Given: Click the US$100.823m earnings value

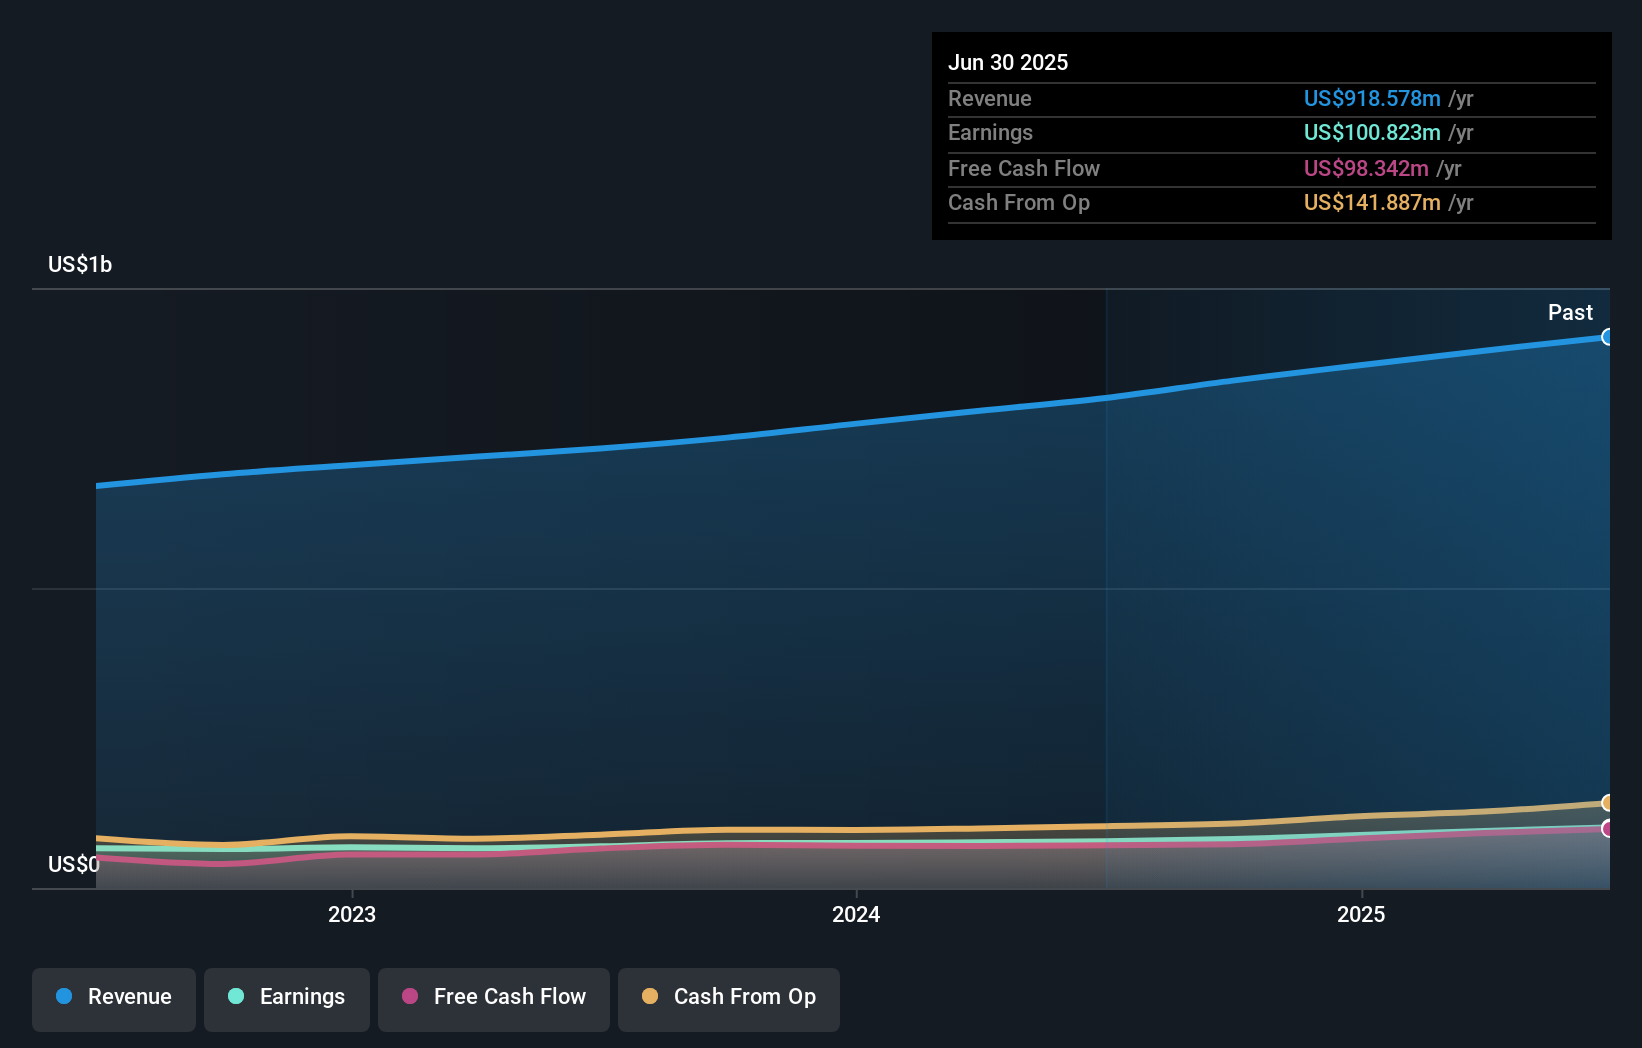Looking at the screenshot, I should click(x=1372, y=132).
